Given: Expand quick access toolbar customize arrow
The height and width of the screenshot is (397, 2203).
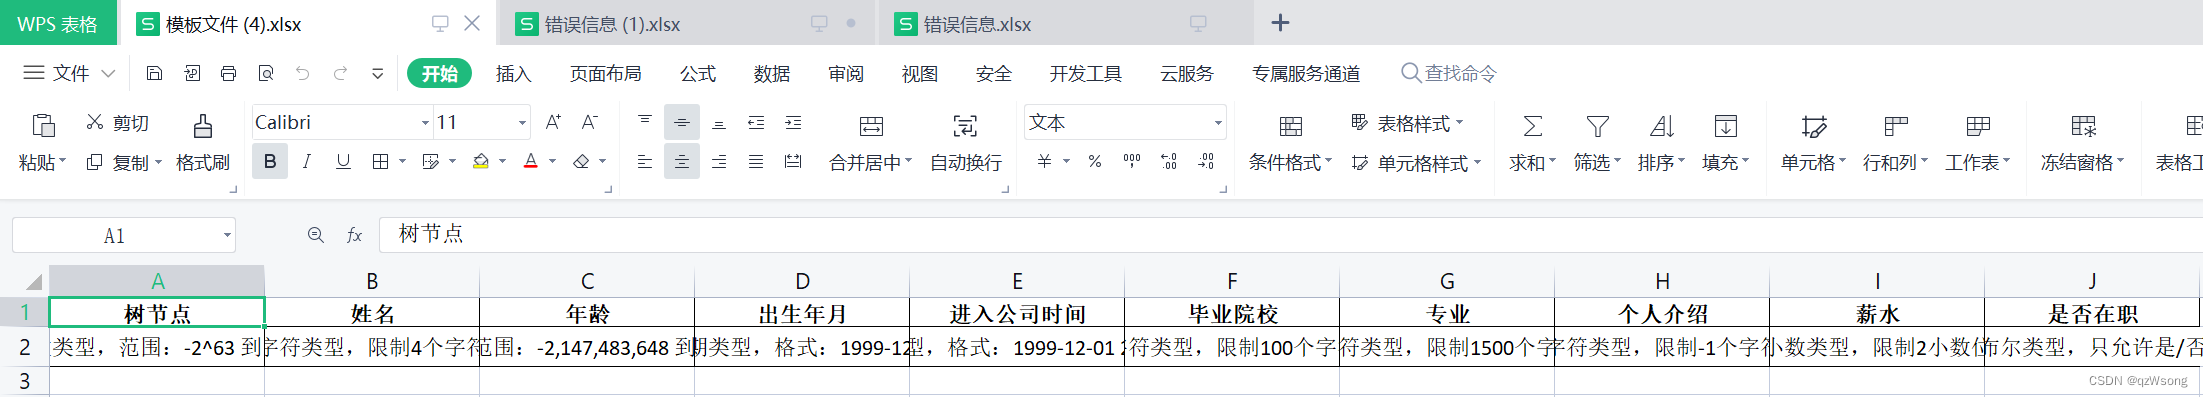Looking at the screenshot, I should pos(377,73).
